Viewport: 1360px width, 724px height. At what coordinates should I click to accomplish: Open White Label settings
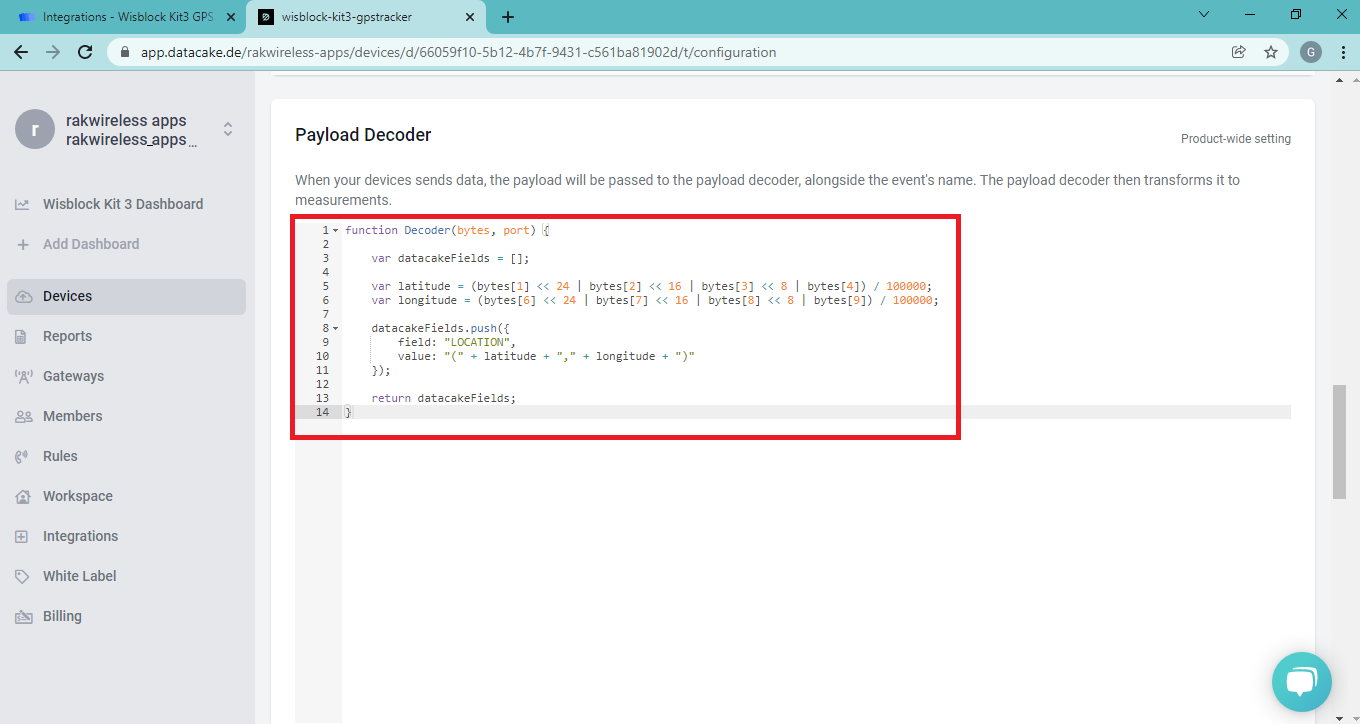point(79,576)
